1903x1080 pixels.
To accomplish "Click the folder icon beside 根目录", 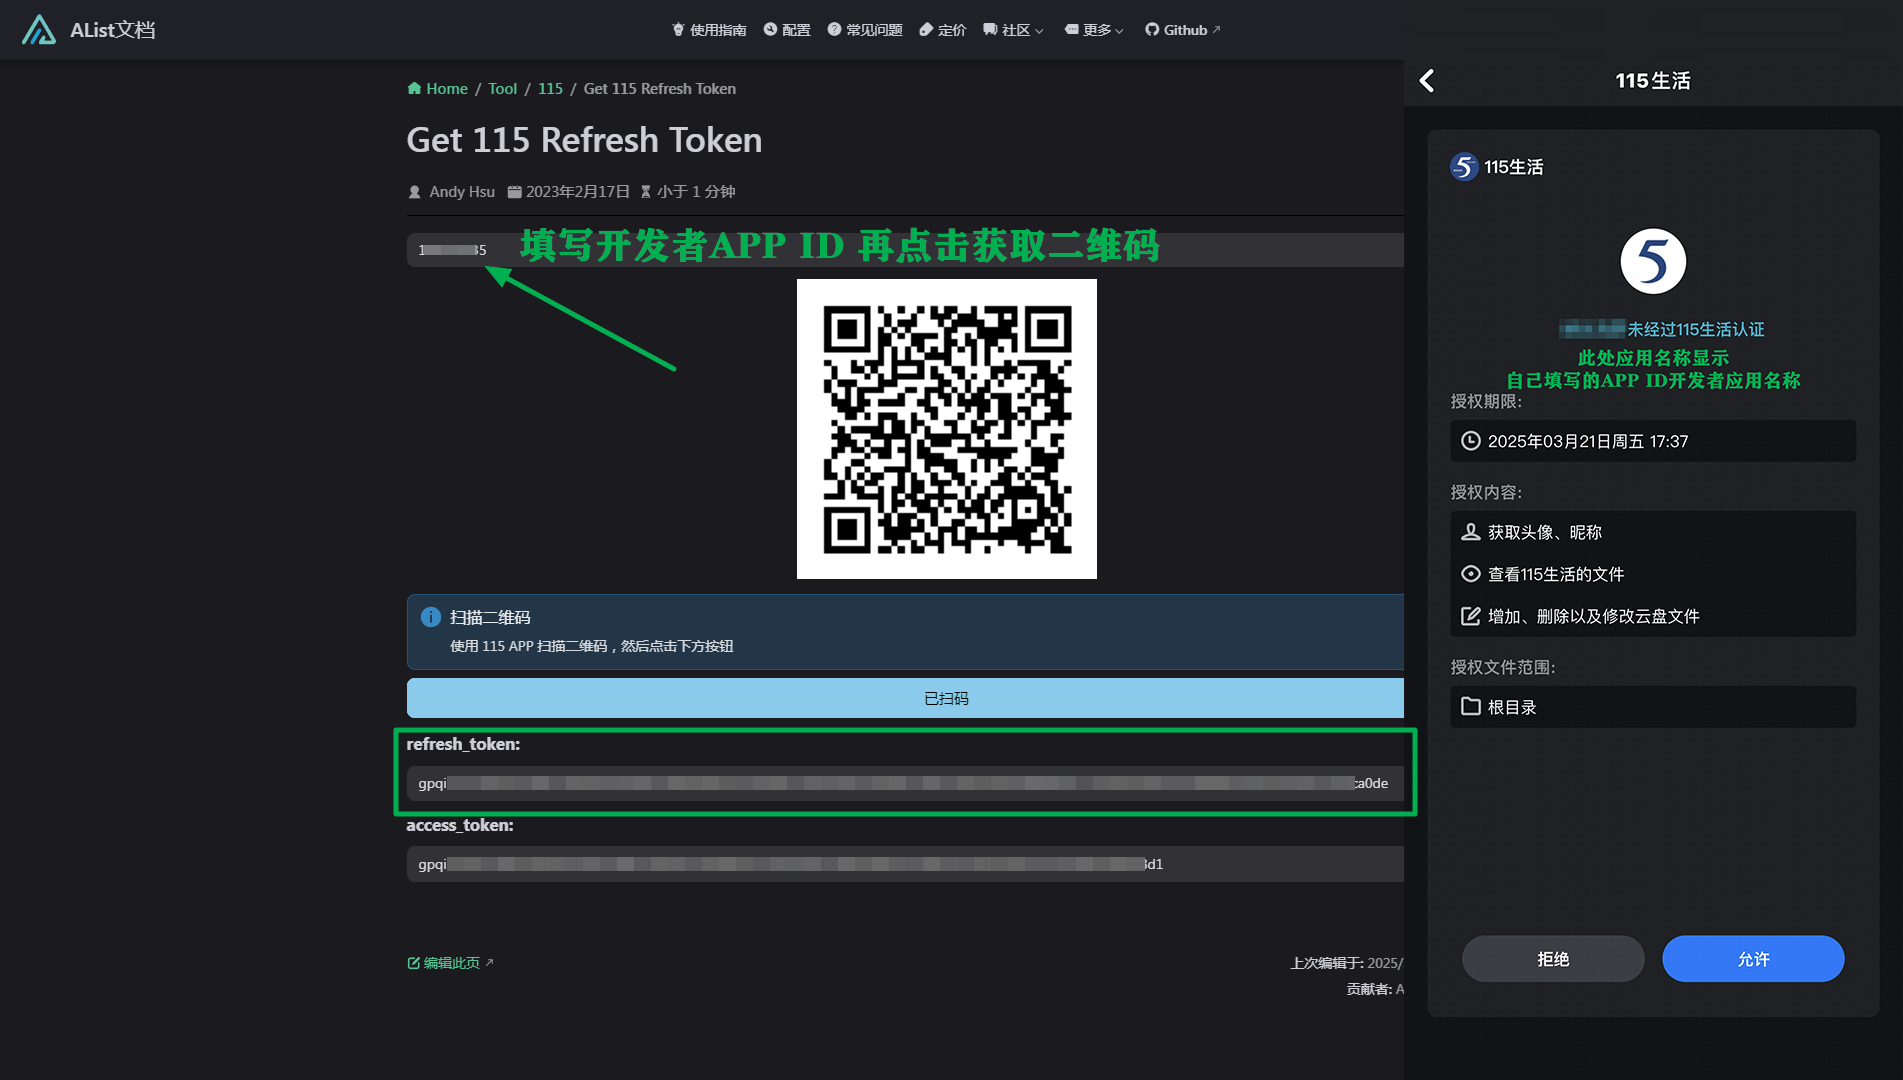I will click(x=1470, y=707).
